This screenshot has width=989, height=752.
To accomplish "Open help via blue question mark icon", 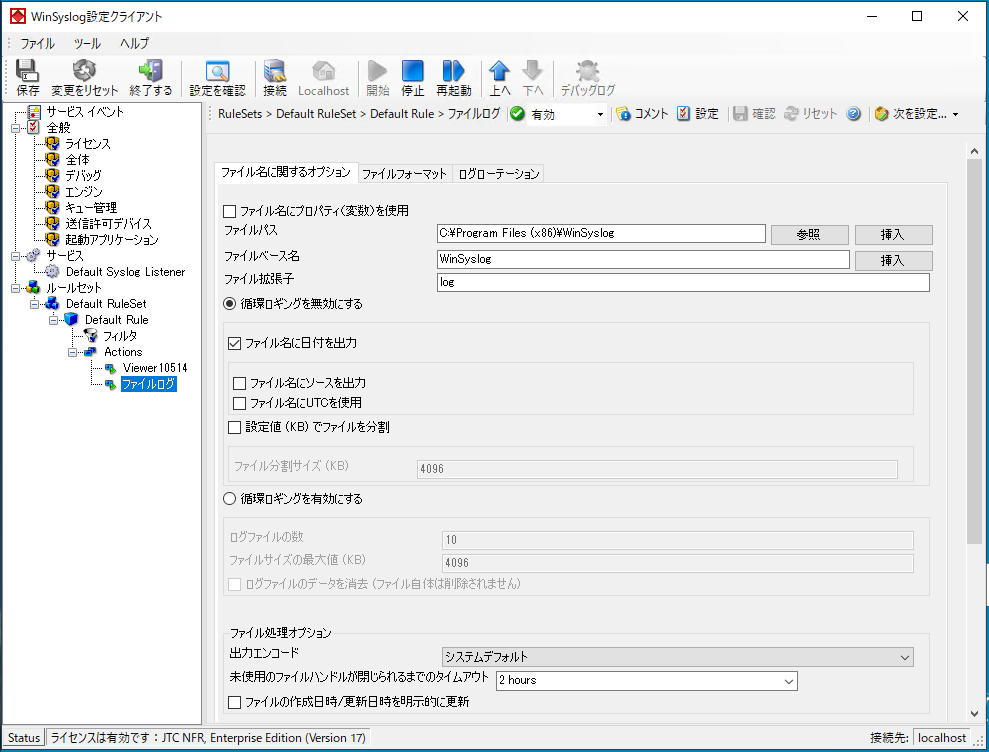I will 853,114.
